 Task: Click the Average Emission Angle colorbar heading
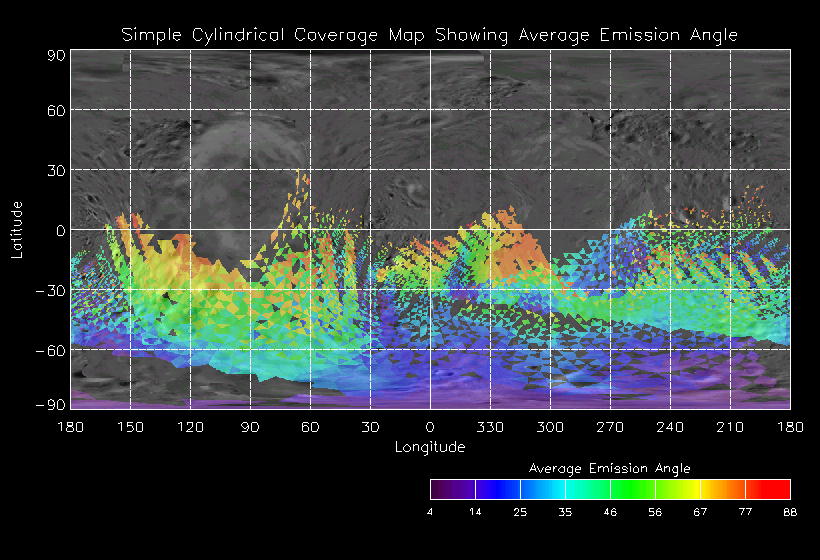click(609, 467)
